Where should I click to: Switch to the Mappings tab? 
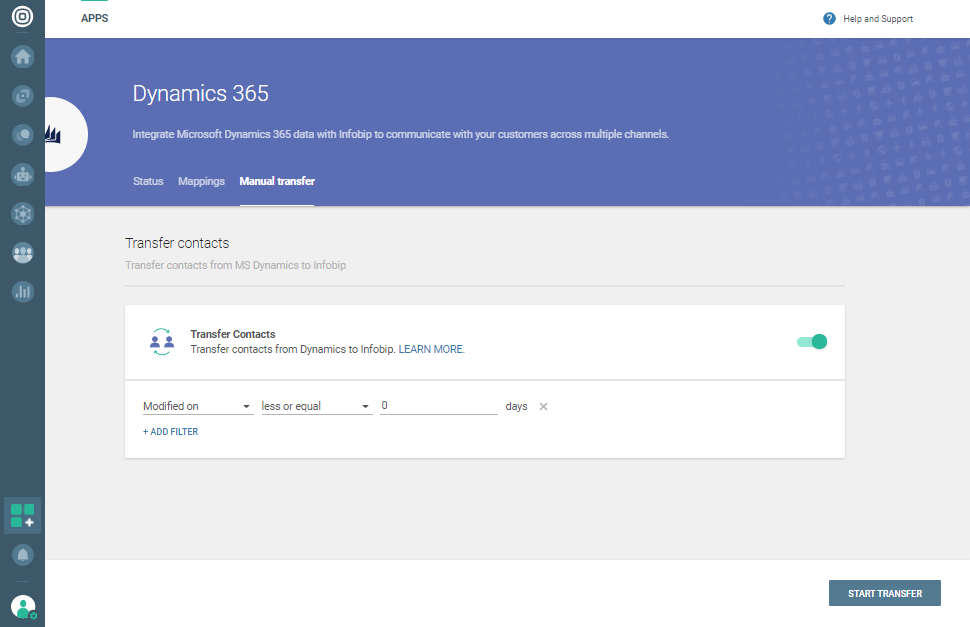coord(201,182)
